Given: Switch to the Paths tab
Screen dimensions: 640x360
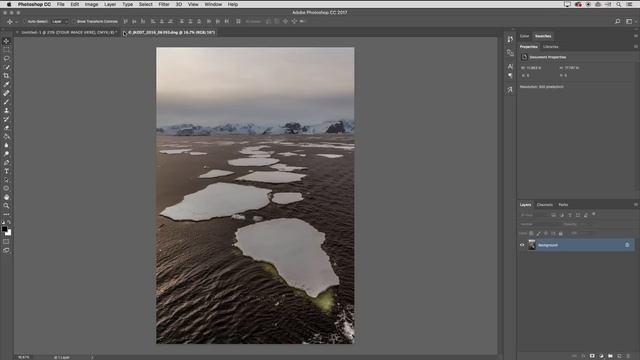Looking at the screenshot, I should tap(563, 204).
